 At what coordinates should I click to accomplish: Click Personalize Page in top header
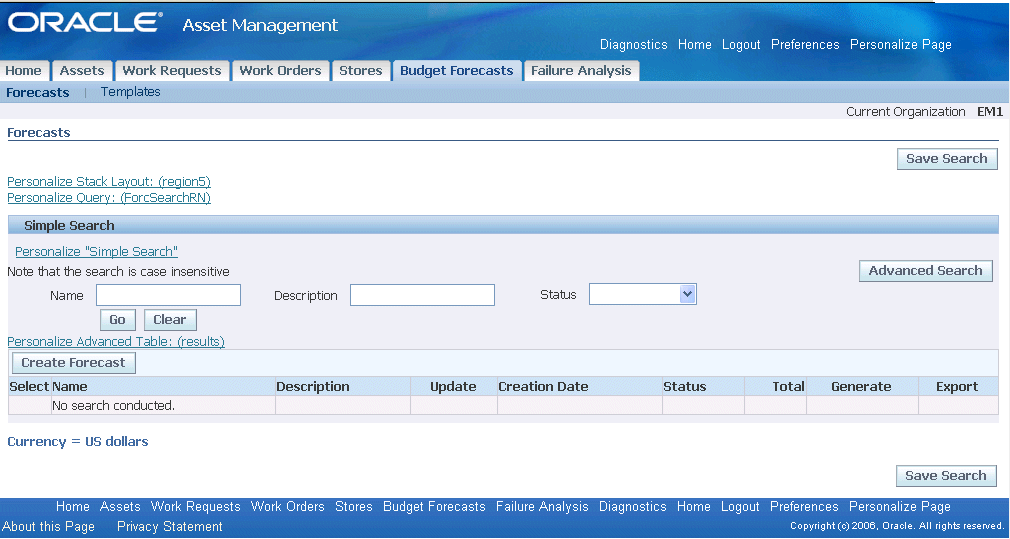[x=900, y=44]
